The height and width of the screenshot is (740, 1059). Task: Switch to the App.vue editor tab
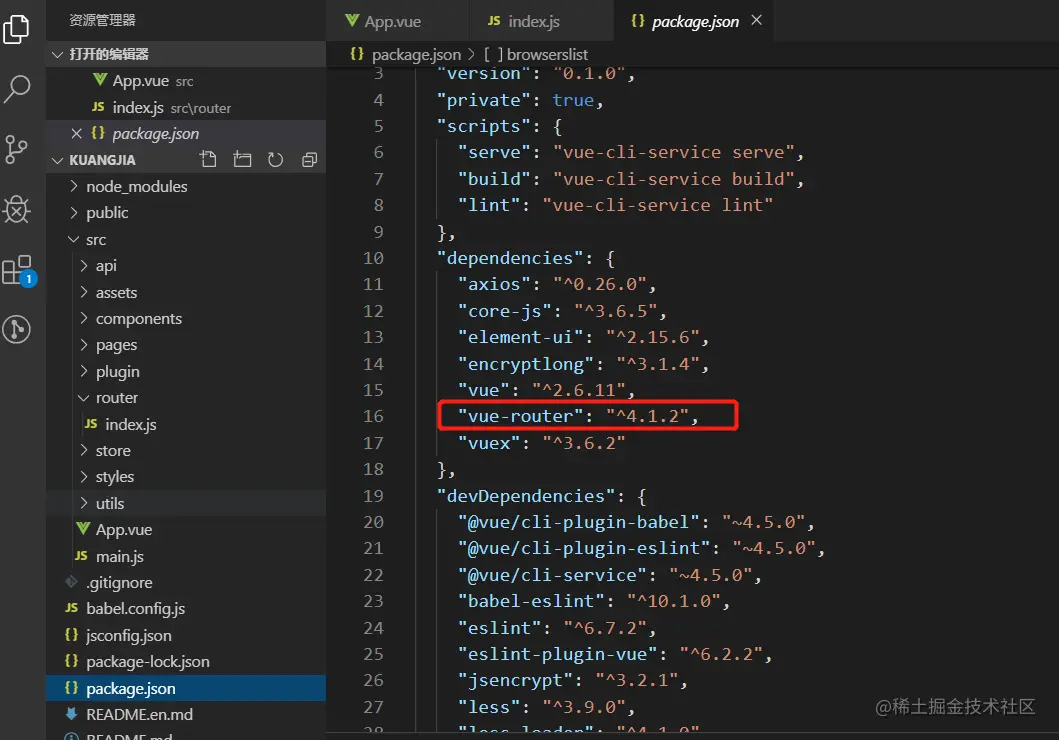tap(398, 21)
